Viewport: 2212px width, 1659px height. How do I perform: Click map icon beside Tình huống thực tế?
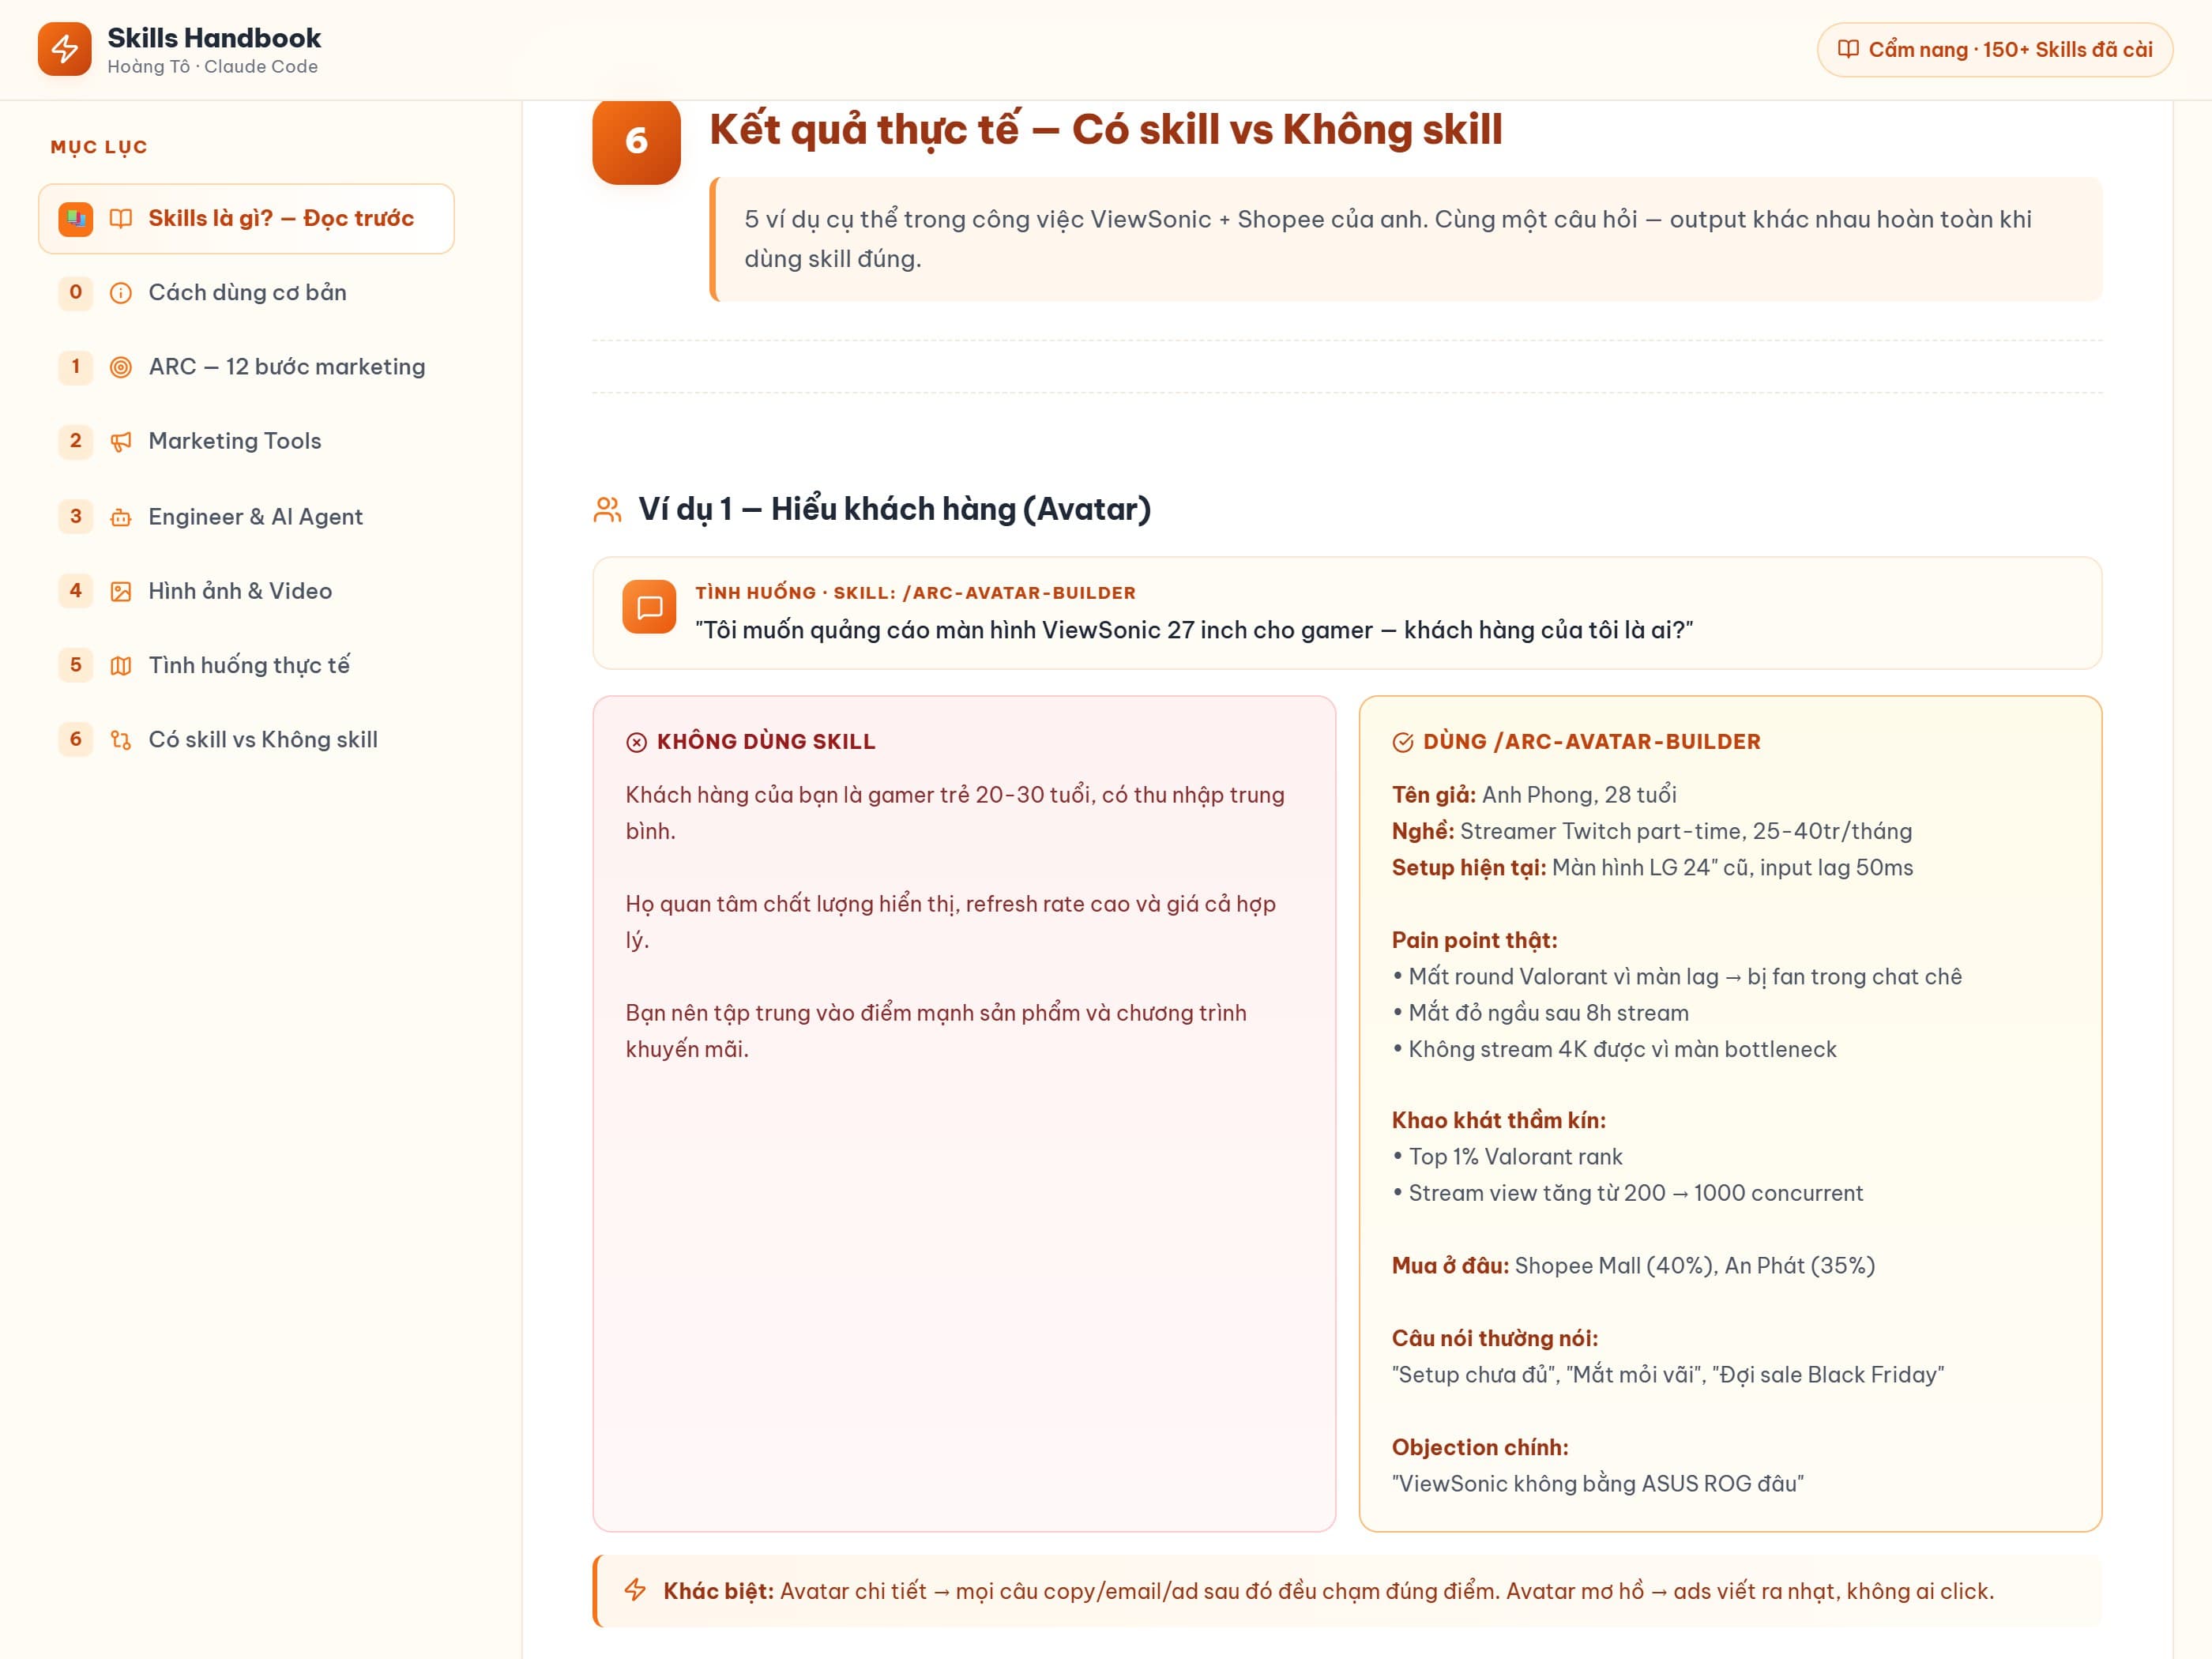121,666
